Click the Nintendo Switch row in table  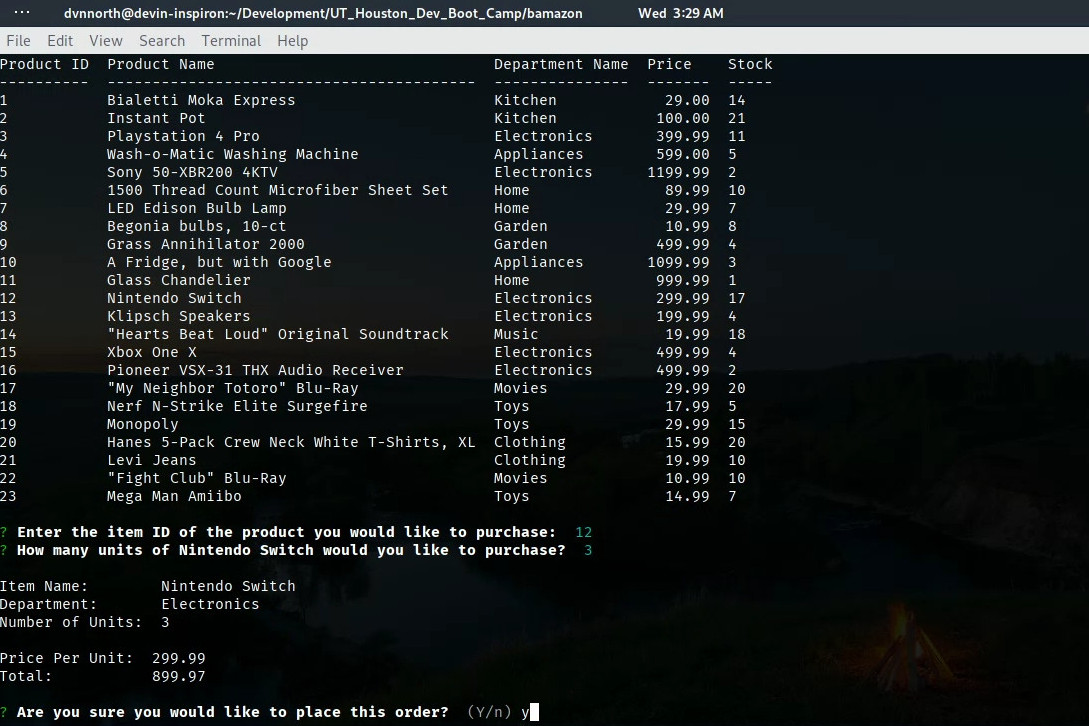pyautogui.click(x=174, y=298)
